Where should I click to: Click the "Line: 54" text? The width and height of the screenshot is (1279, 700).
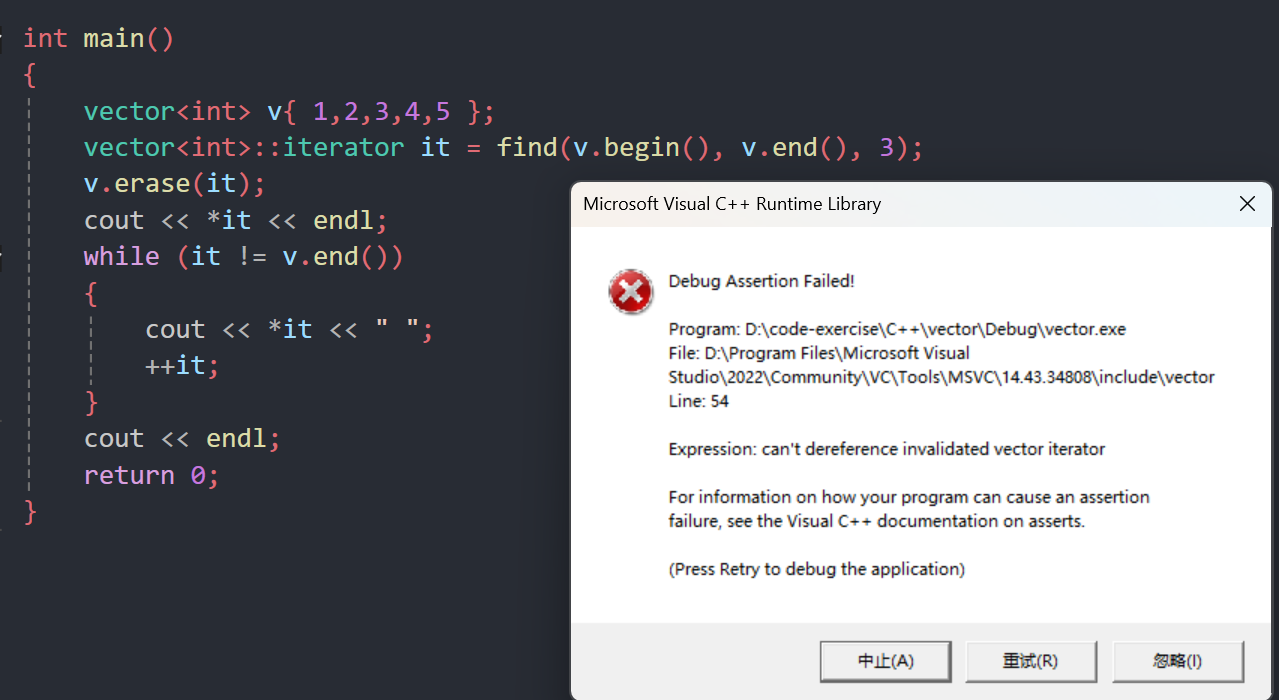click(x=699, y=401)
